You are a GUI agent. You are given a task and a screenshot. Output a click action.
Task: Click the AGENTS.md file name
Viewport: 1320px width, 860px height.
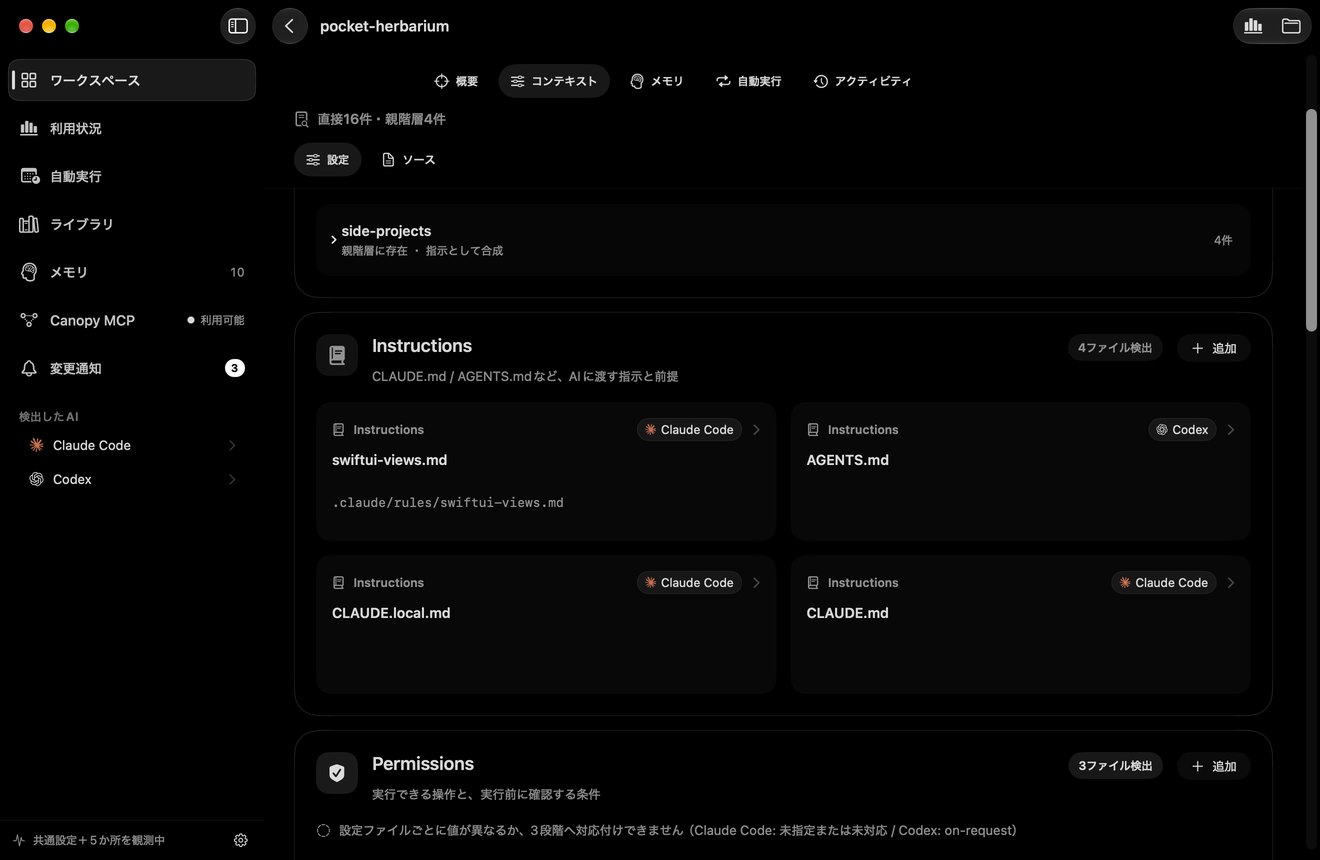coord(848,460)
